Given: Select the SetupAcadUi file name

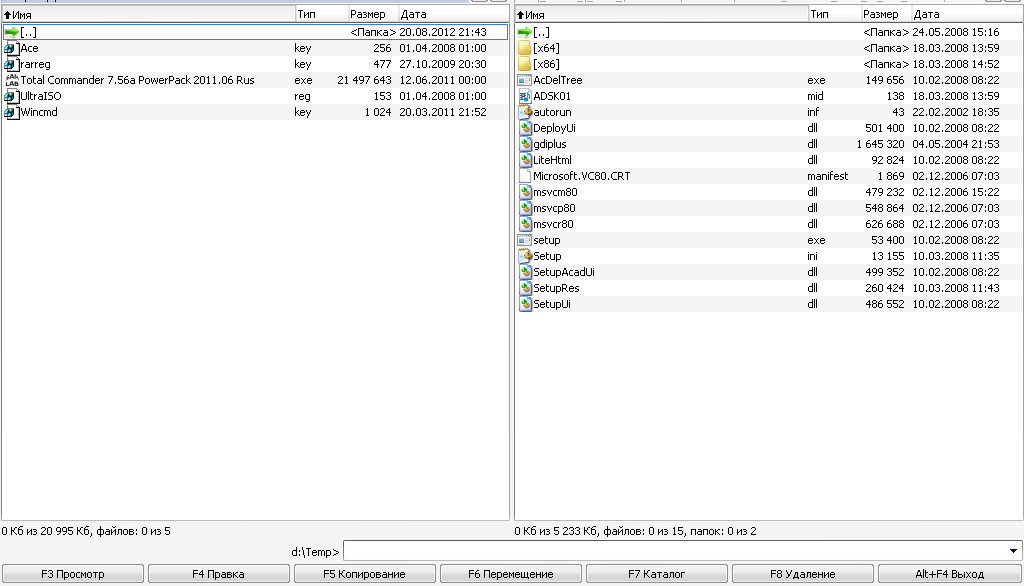Looking at the screenshot, I should point(564,272).
